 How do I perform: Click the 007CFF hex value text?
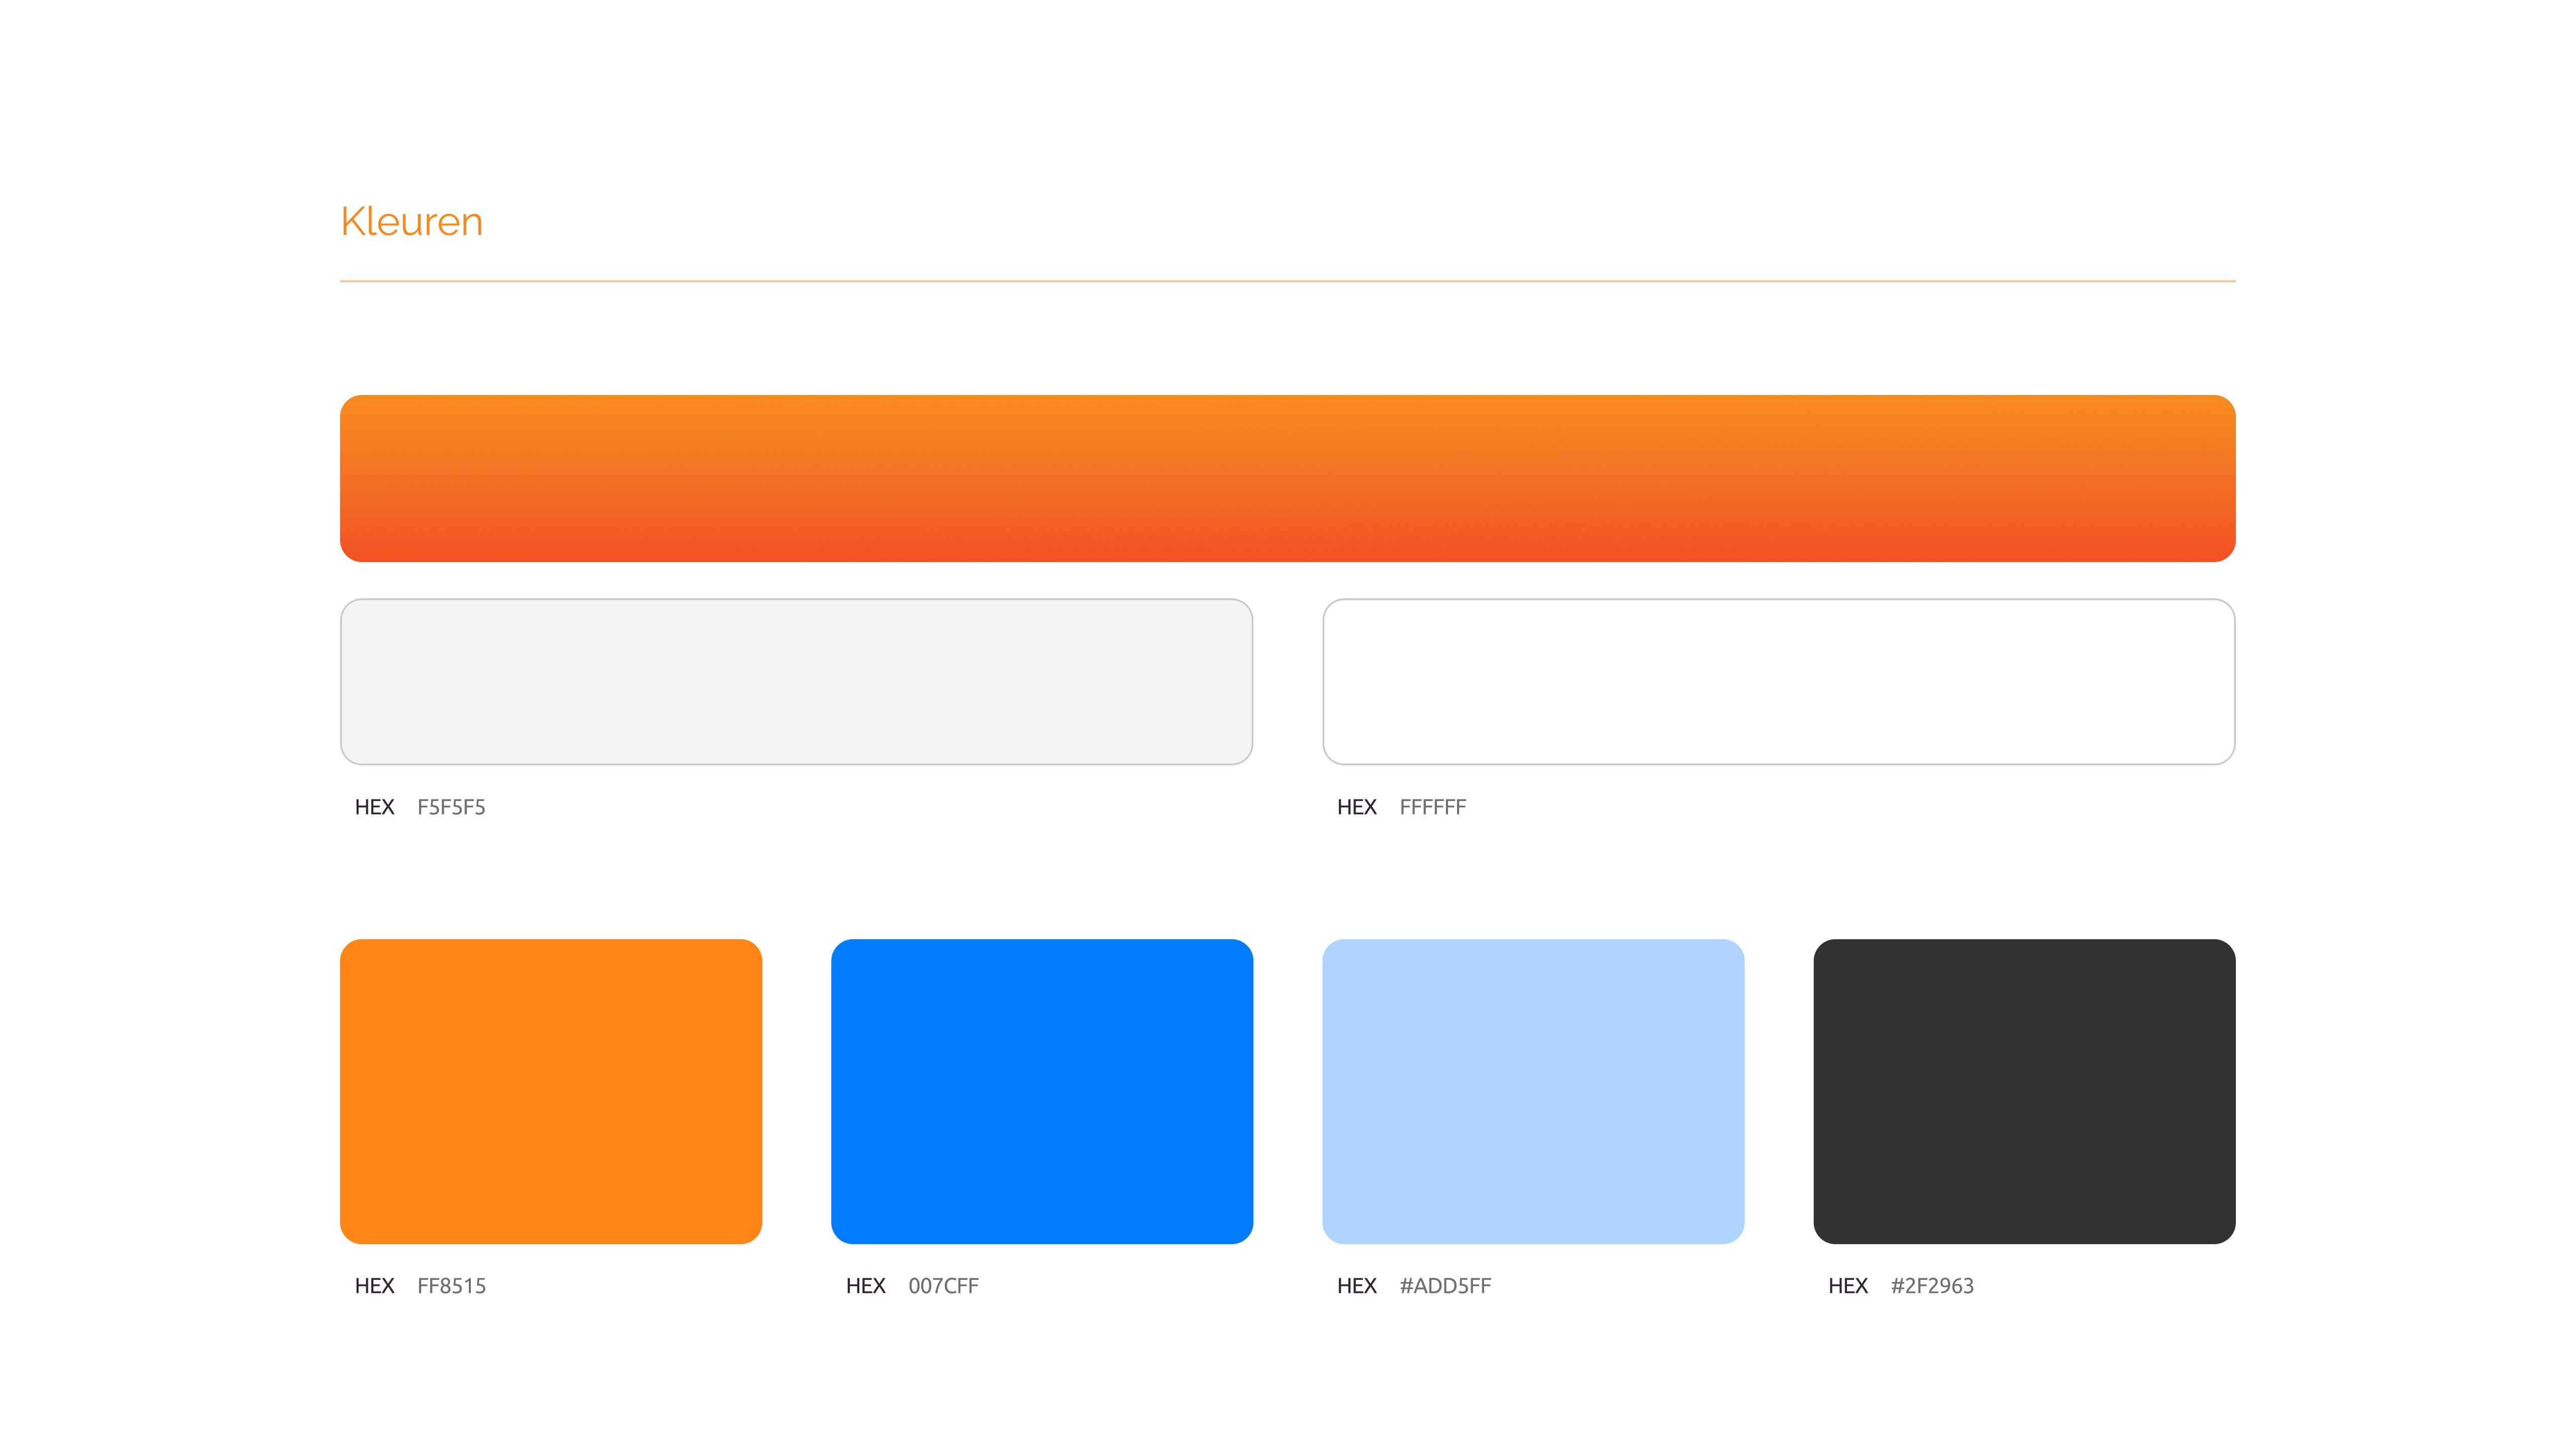coord(943,1286)
